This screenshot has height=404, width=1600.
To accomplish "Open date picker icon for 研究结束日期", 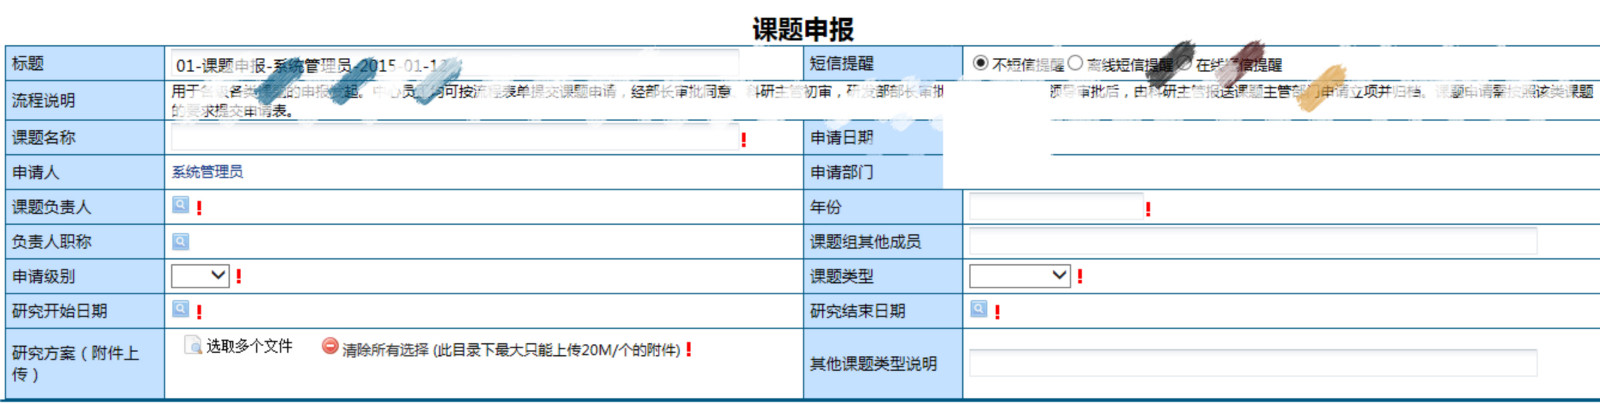I will tap(979, 309).
